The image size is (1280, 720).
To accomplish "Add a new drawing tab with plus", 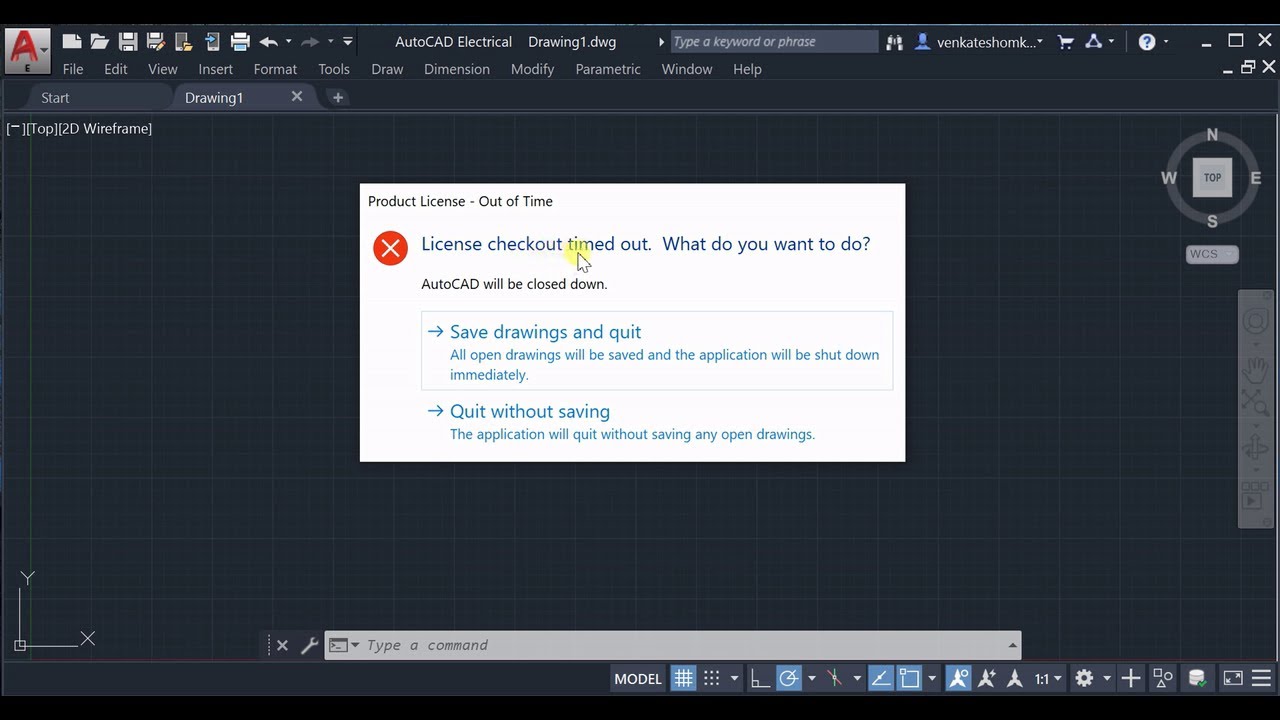I will [337, 97].
